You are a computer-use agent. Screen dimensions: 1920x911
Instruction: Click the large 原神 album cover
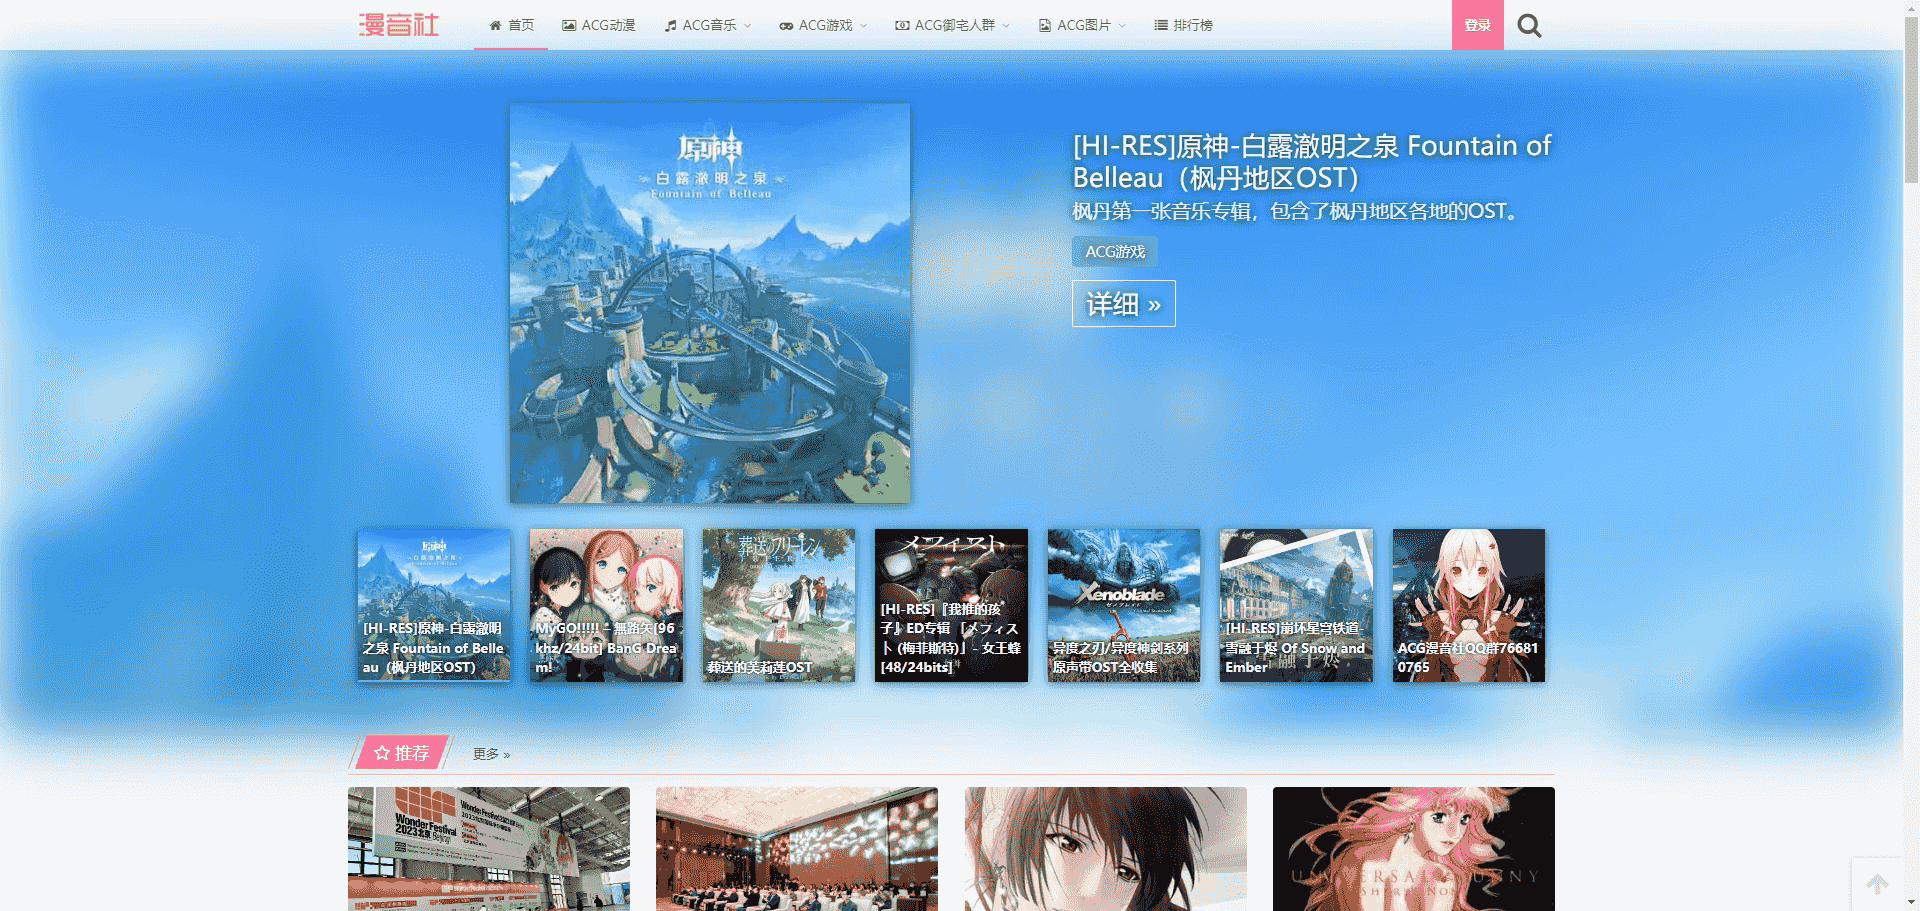(x=710, y=303)
